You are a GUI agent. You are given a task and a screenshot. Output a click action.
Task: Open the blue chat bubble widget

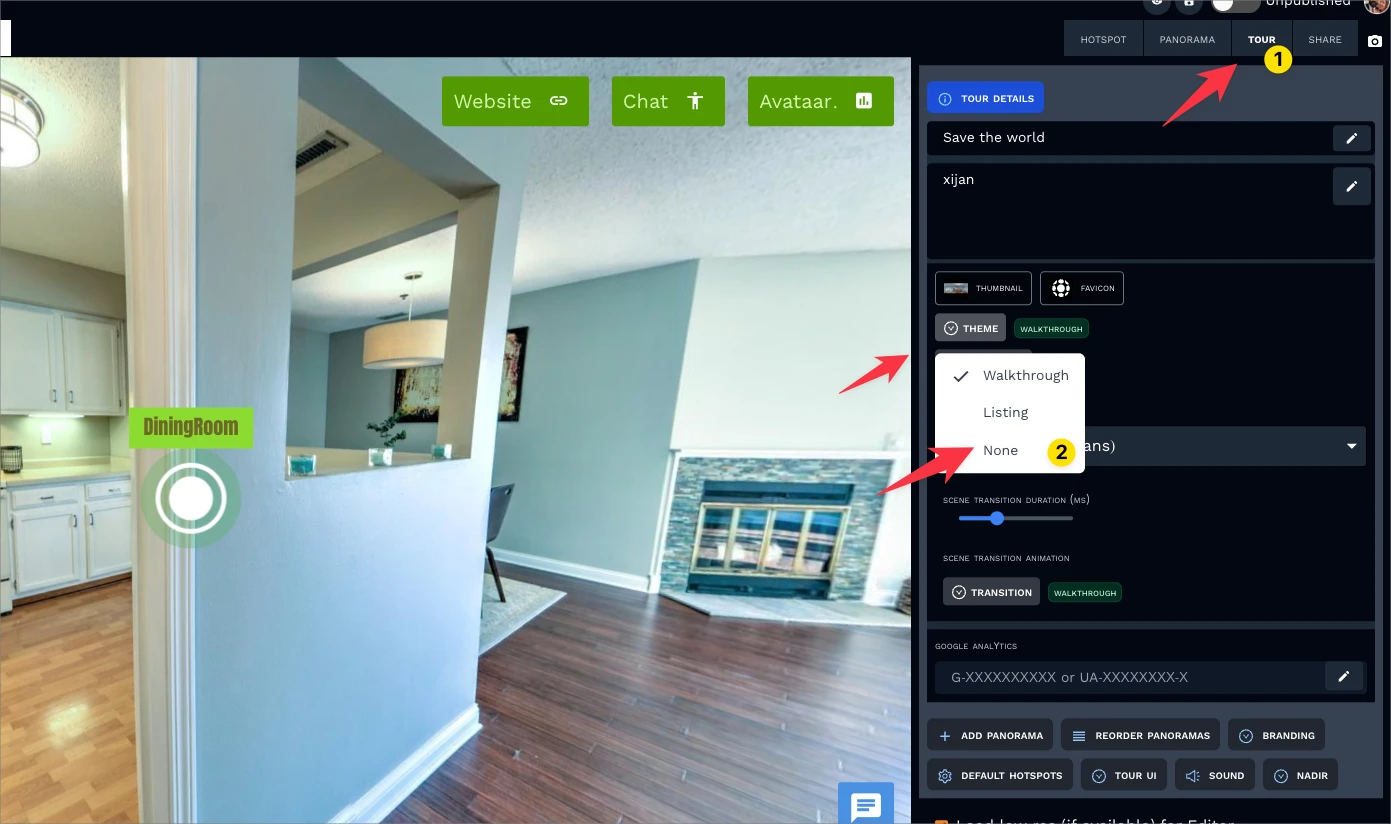864,804
